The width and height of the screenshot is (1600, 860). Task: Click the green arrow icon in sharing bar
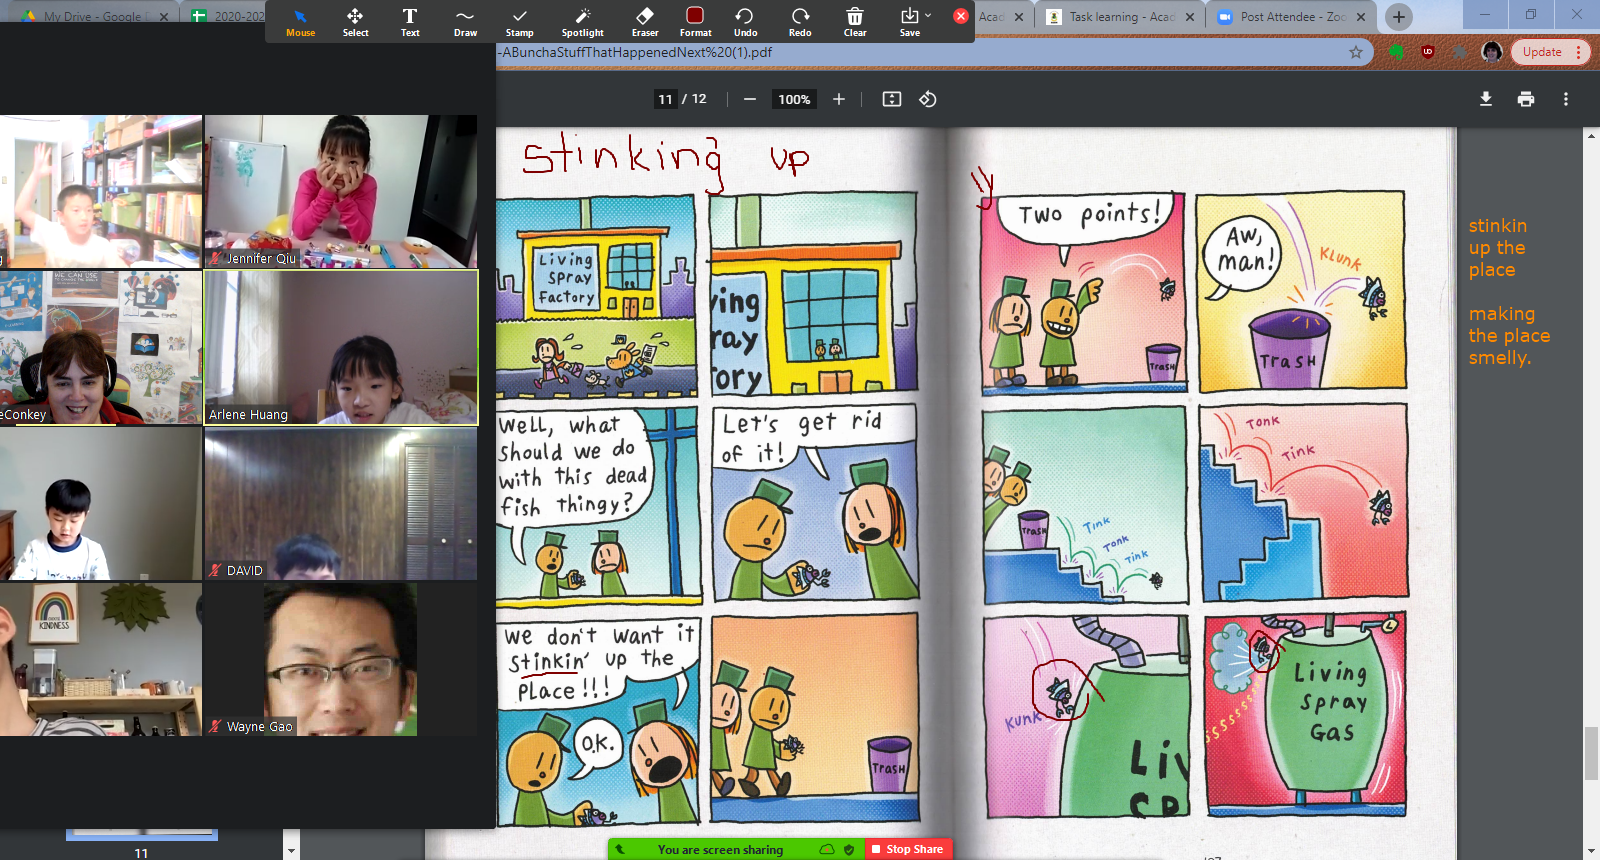pos(620,849)
